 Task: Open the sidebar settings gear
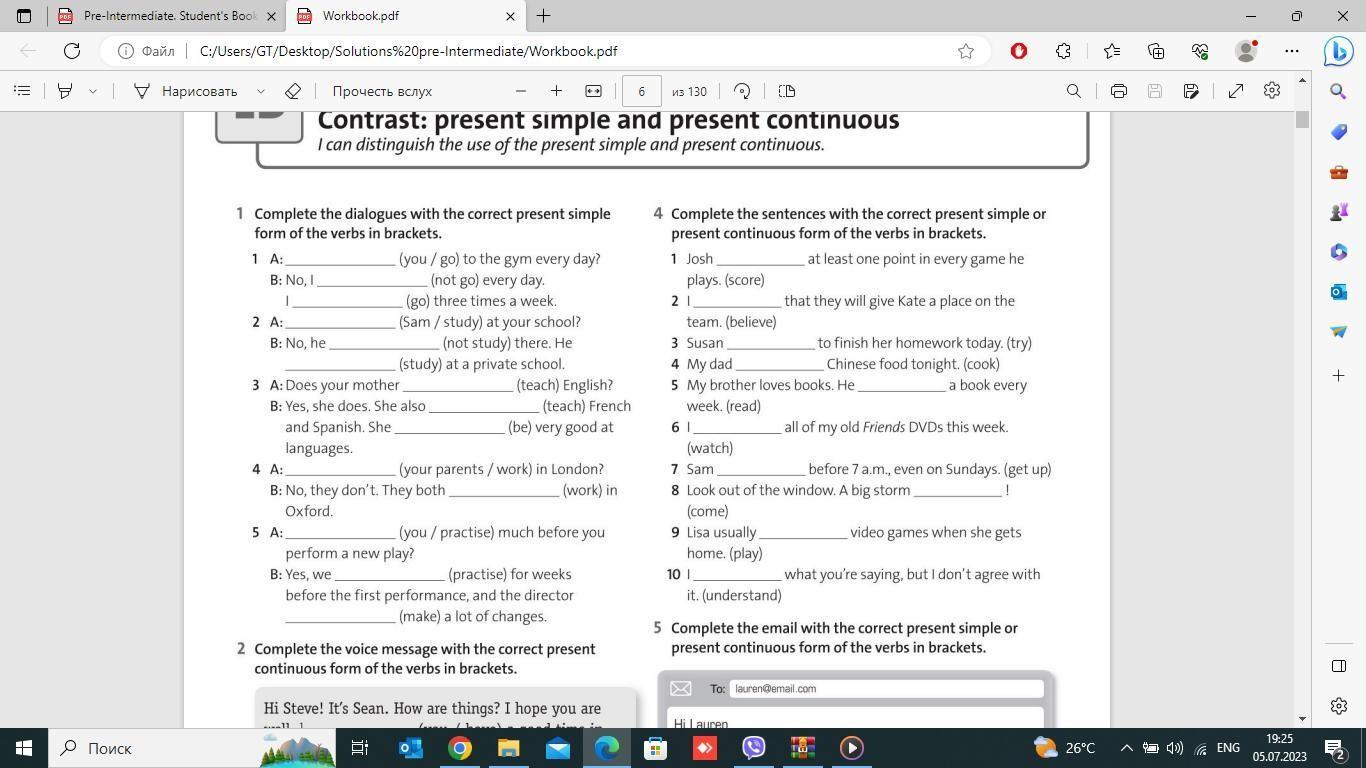click(x=1339, y=706)
